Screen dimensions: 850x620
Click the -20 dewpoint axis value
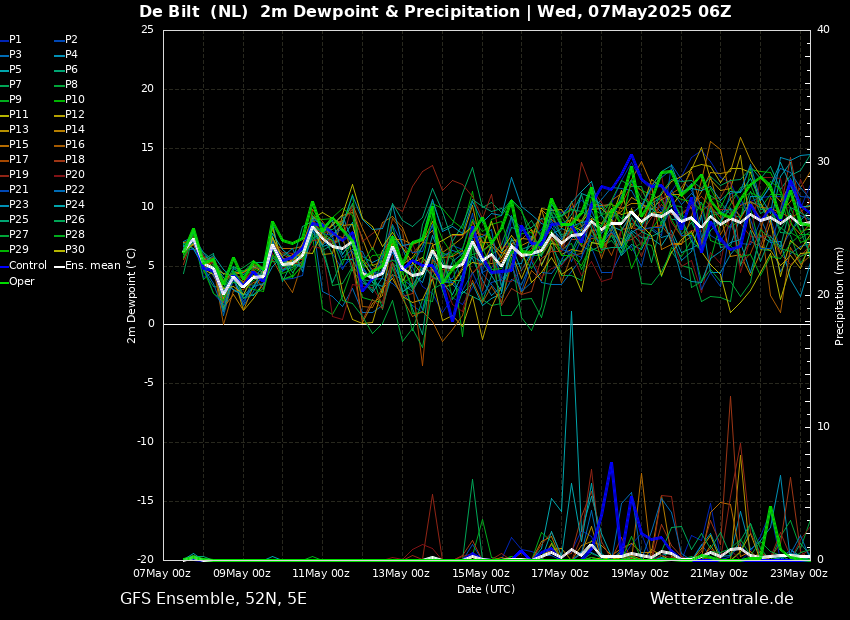pyautogui.click(x=145, y=560)
